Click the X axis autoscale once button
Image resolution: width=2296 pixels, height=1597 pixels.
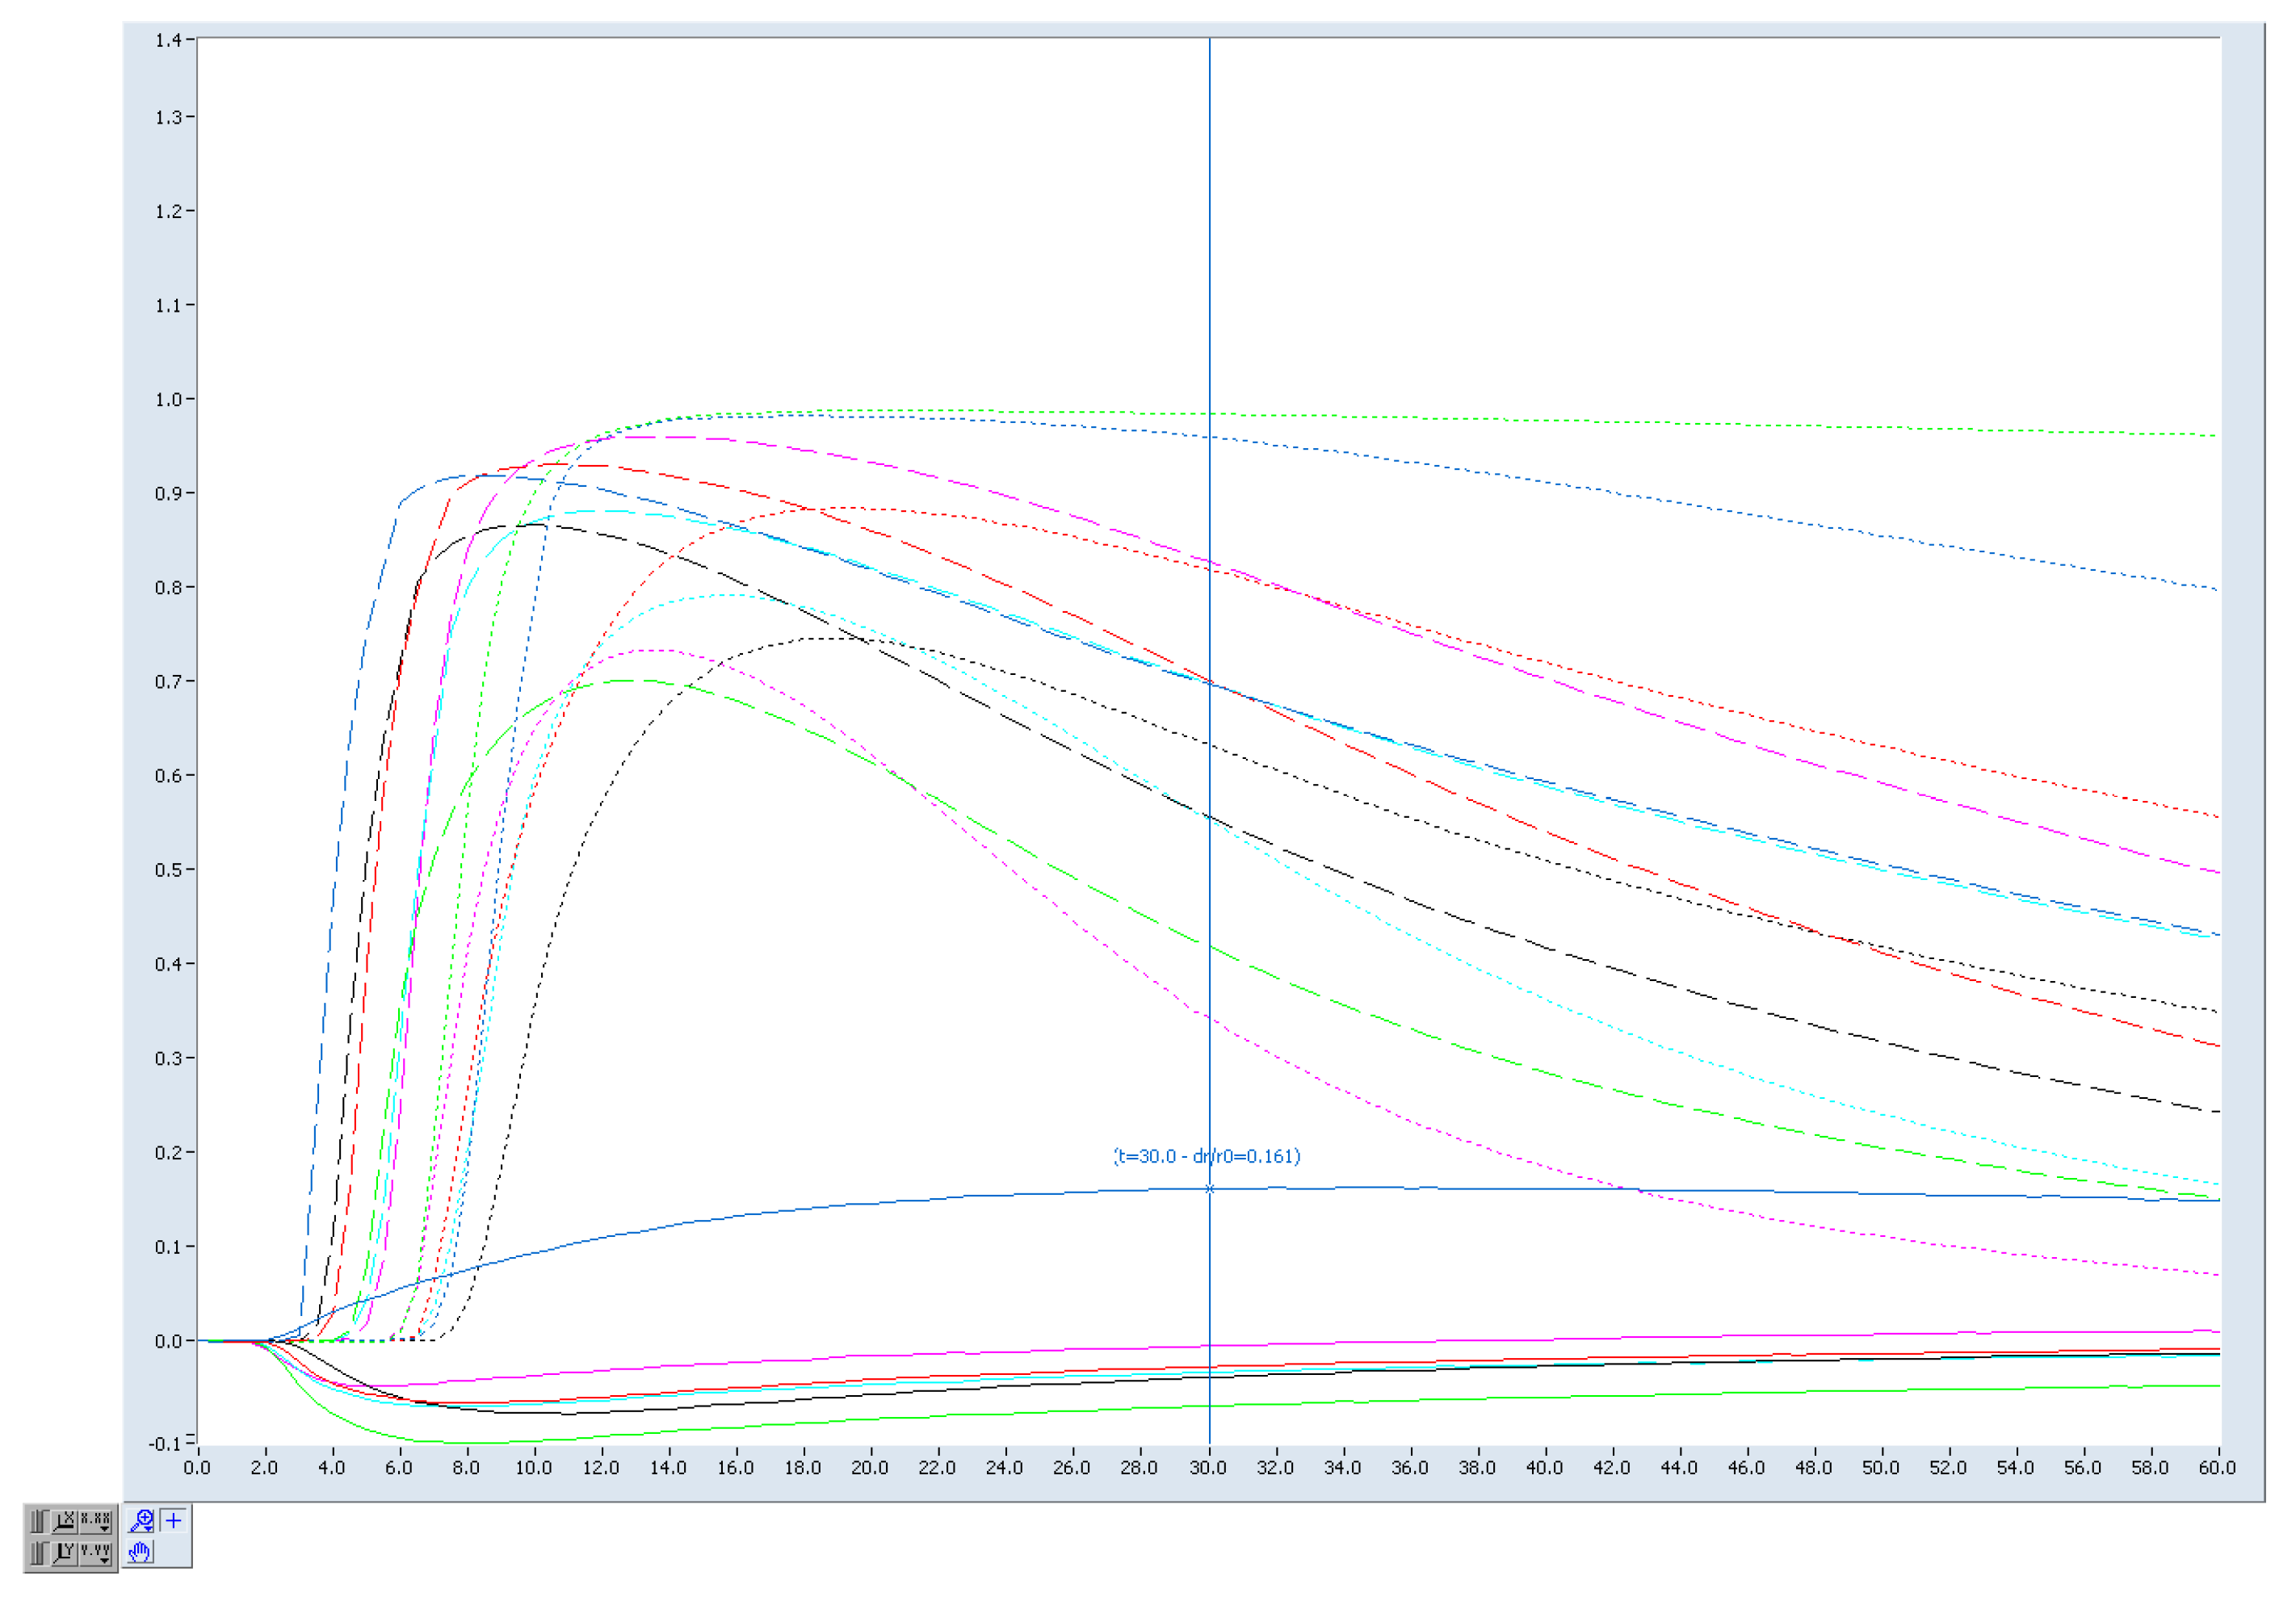tap(65, 1522)
